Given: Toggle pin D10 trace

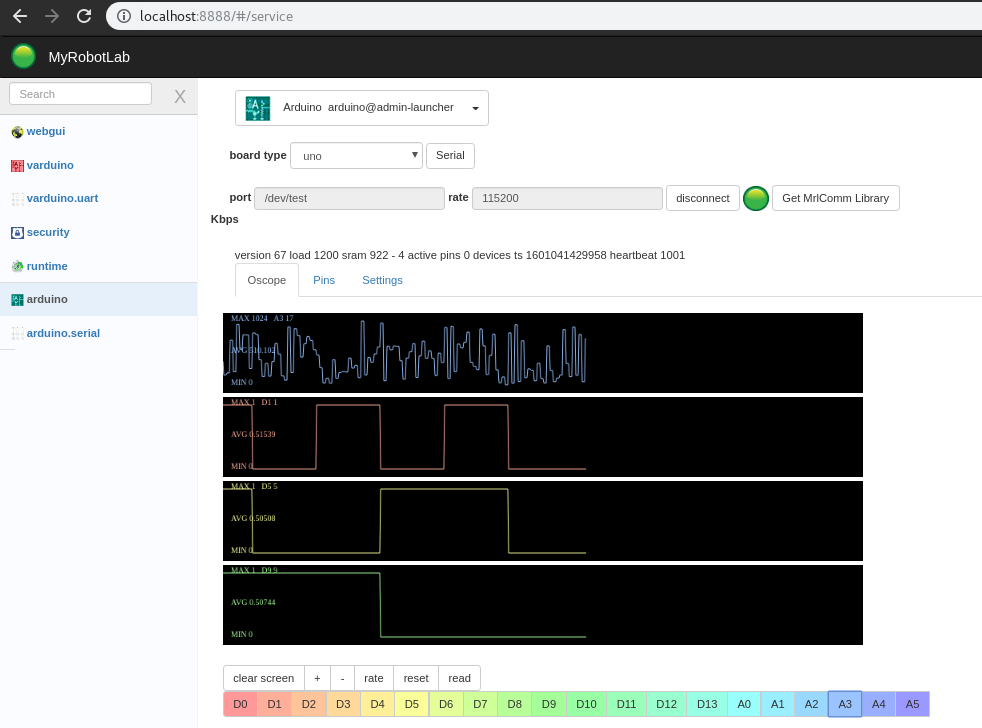Looking at the screenshot, I should (586, 704).
